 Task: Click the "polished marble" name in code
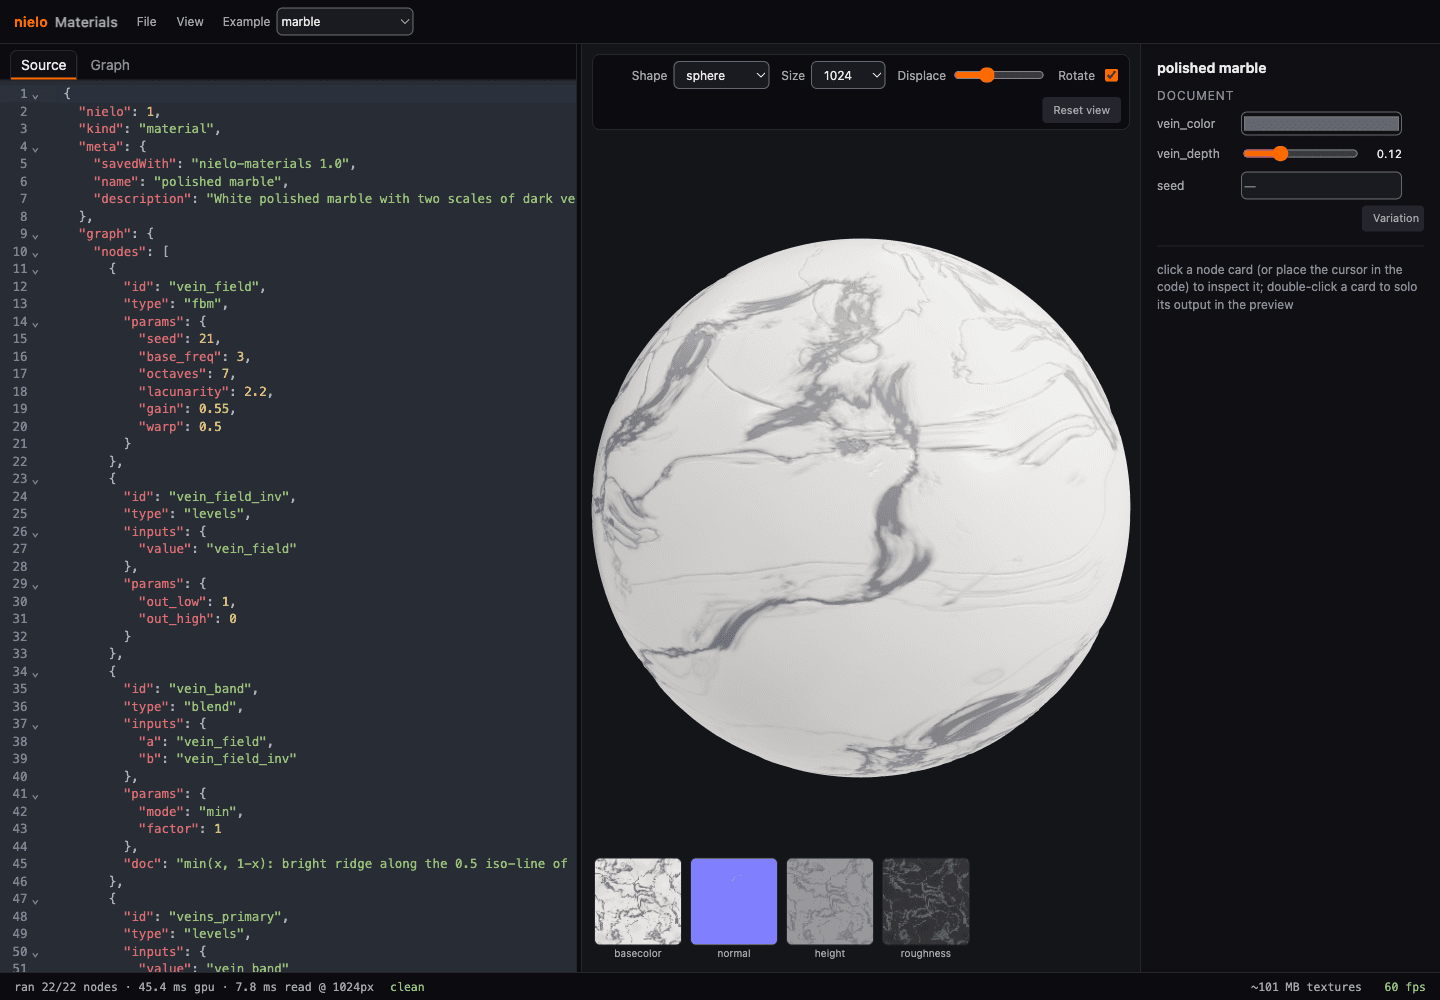(220, 182)
